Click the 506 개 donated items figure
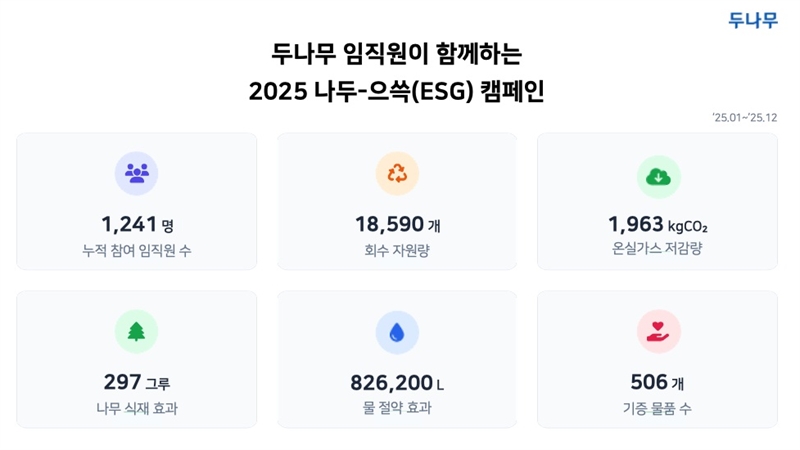This screenshot has height=450, width=800. pos(658,382)
